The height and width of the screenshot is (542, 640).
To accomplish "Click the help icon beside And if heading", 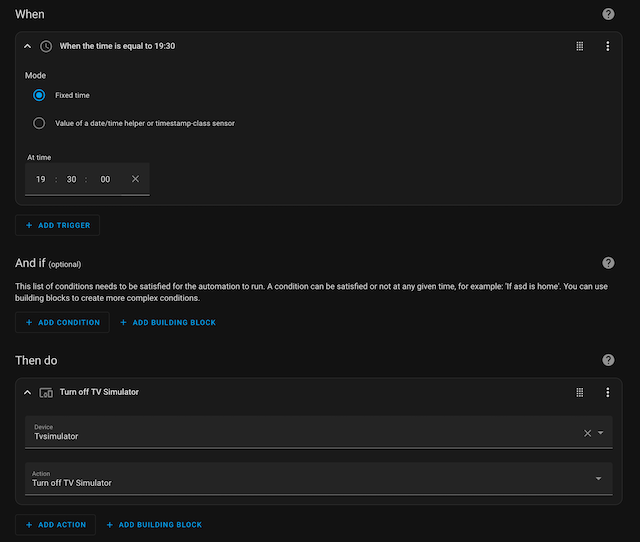I will click(608, 263).
